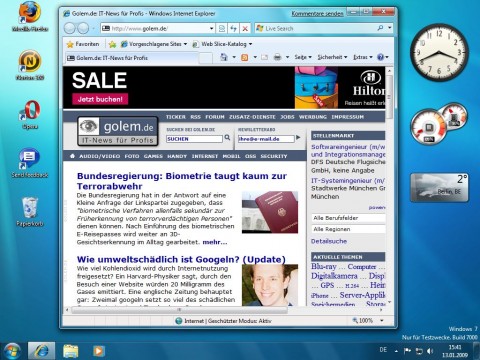Screen dimensions: 480x360
Task: Open the Papierkorb recycle bin
Action: (x=30, y=212)
